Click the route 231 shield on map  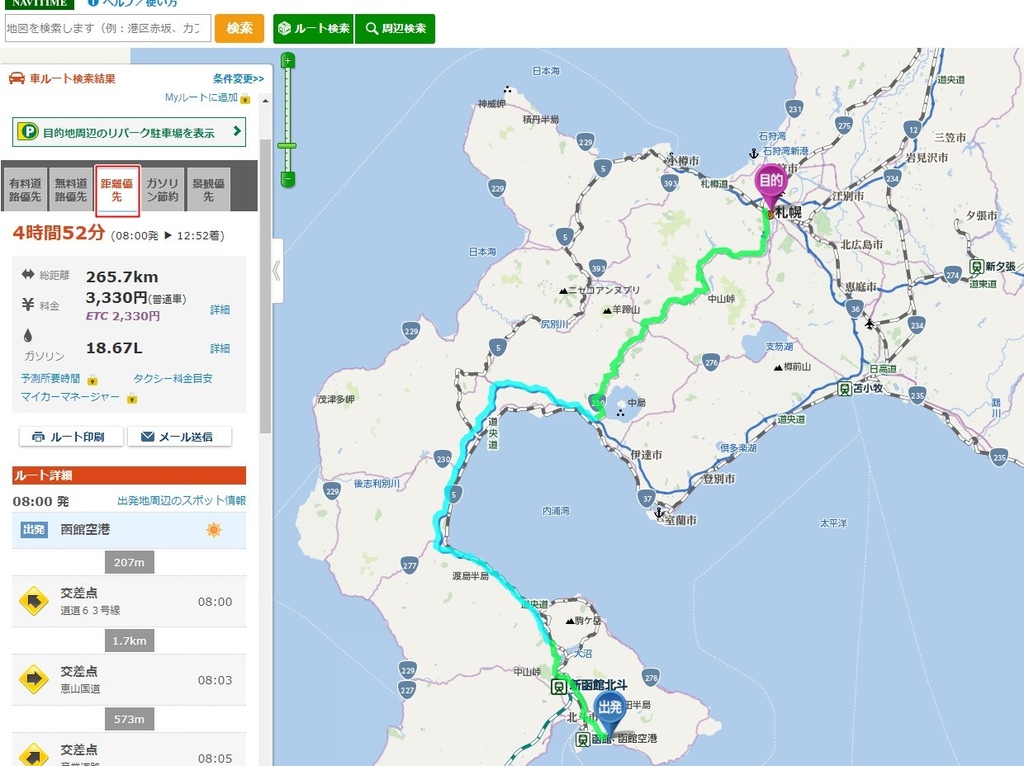794,109
